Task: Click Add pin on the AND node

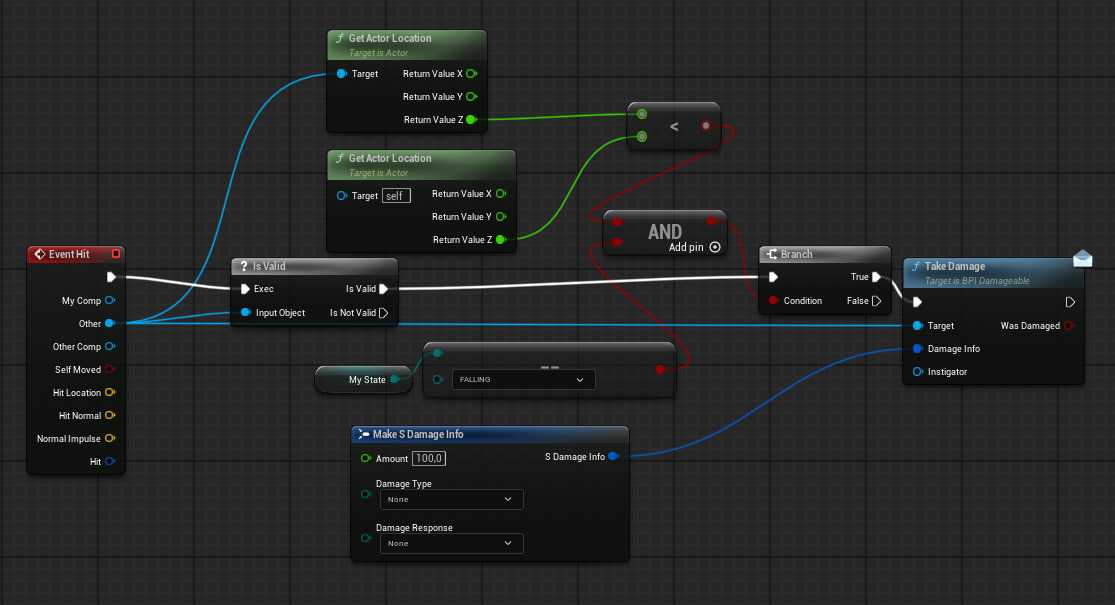Action: pos(694,247)
